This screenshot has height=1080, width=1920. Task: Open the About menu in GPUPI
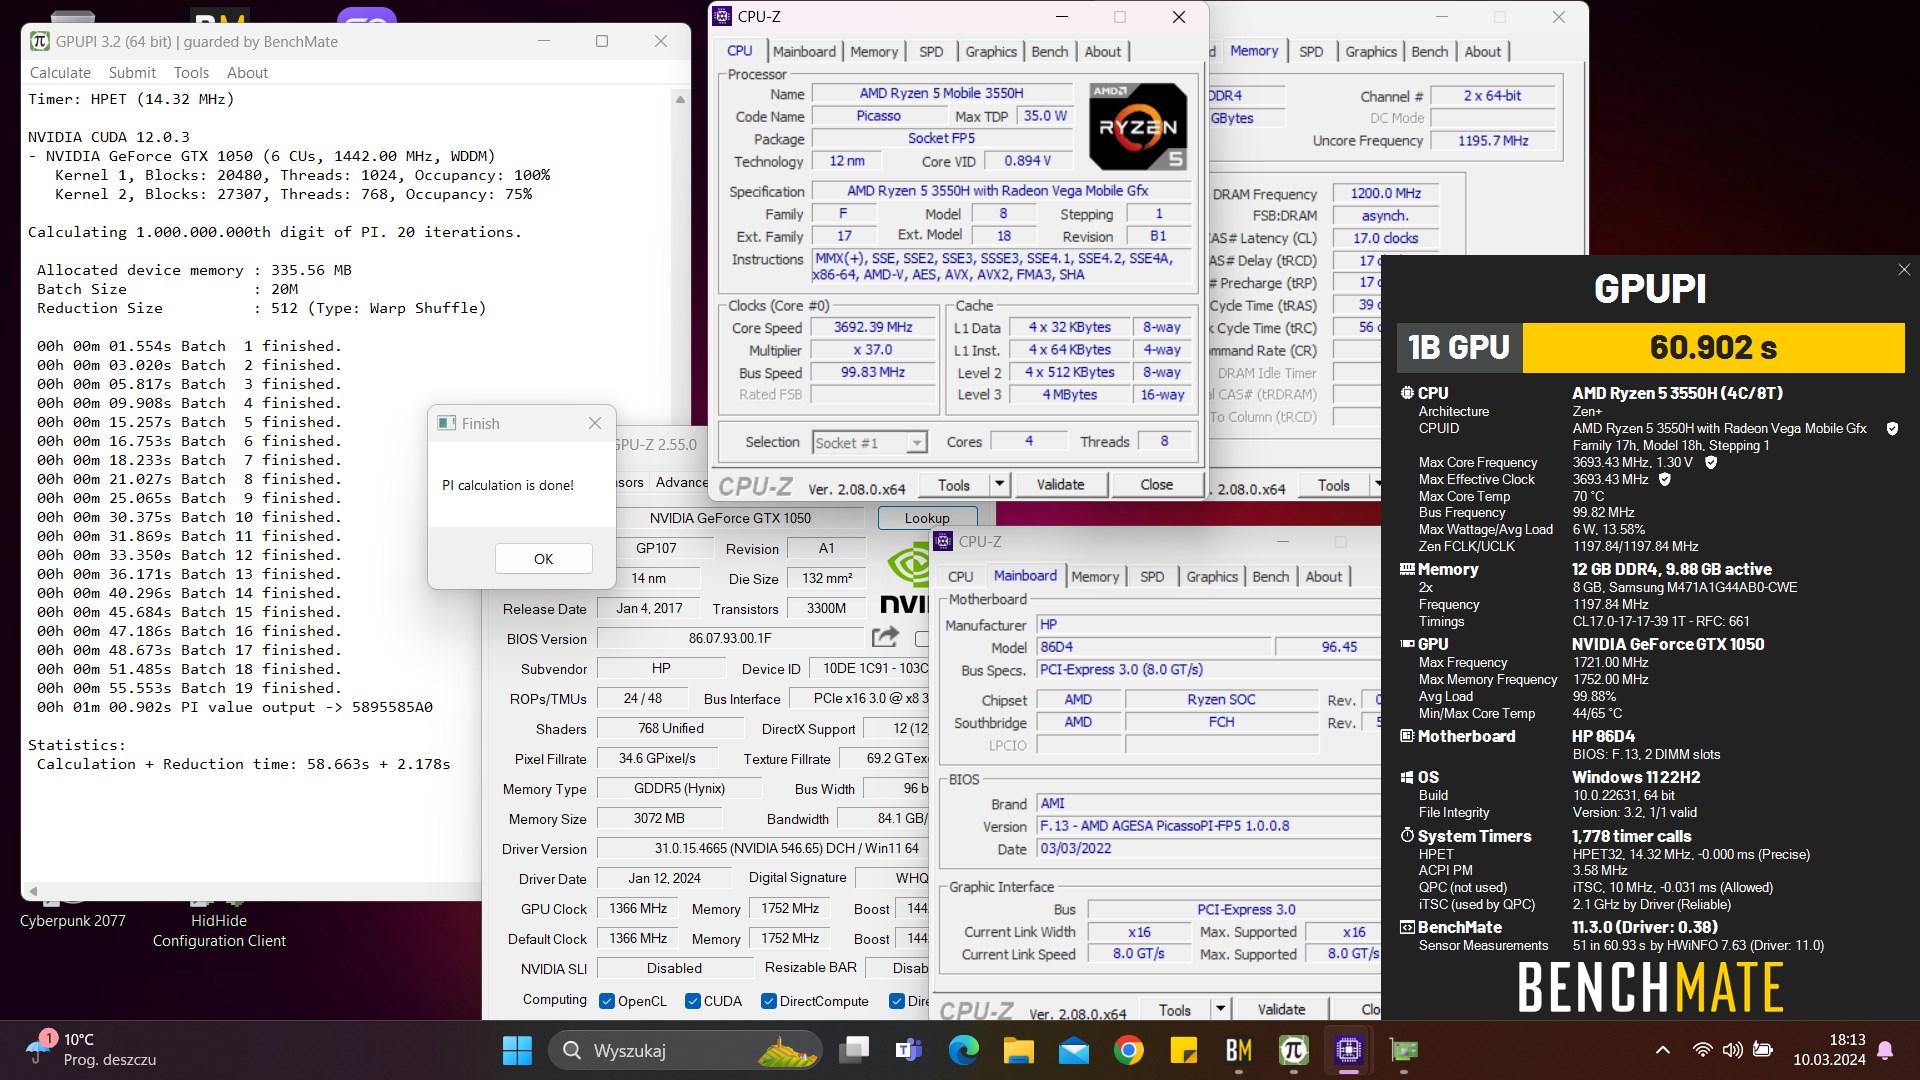point(247,73)
